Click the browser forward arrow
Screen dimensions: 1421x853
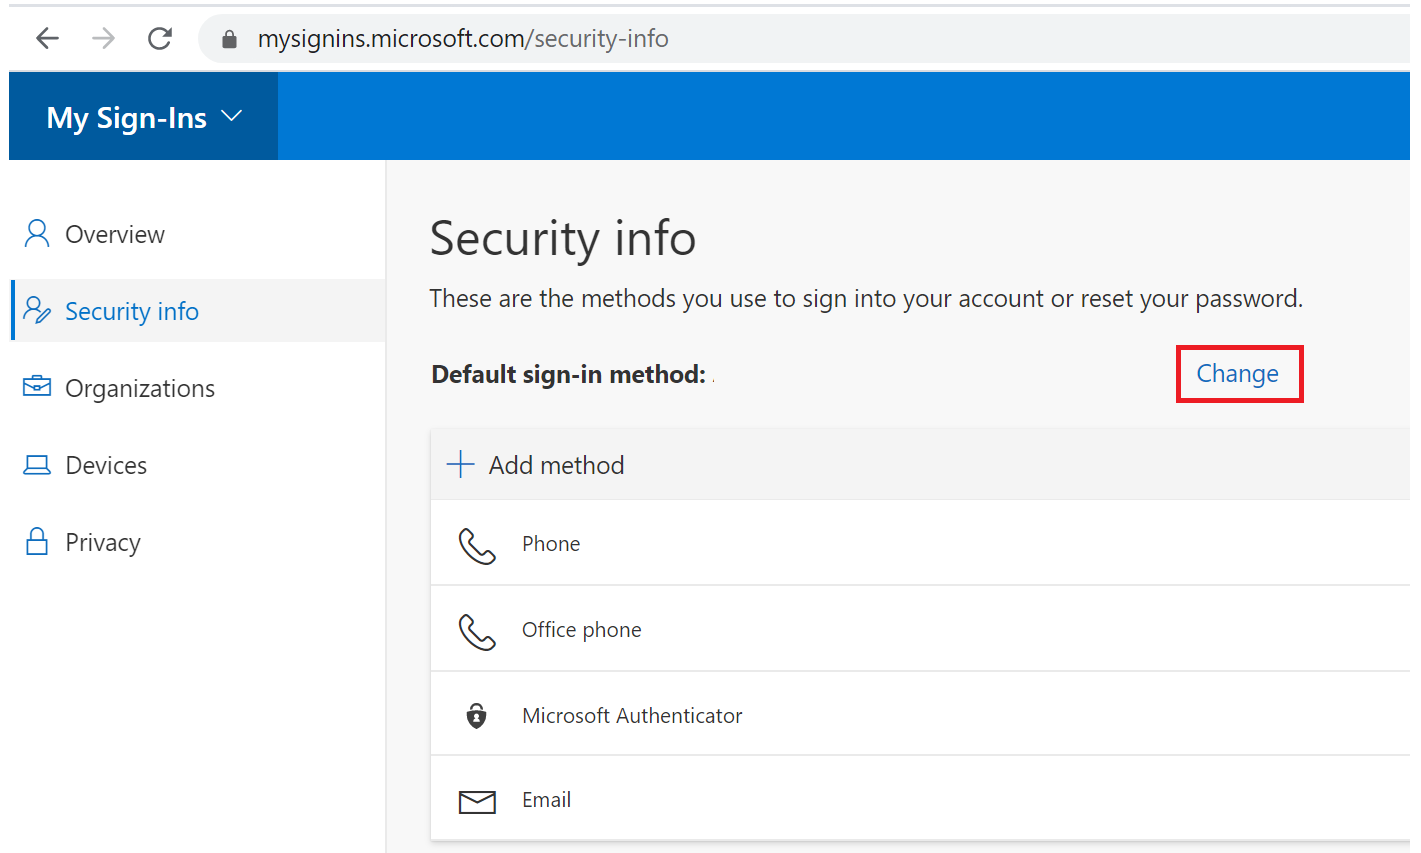pyautogui.click(x=103, y=39)
